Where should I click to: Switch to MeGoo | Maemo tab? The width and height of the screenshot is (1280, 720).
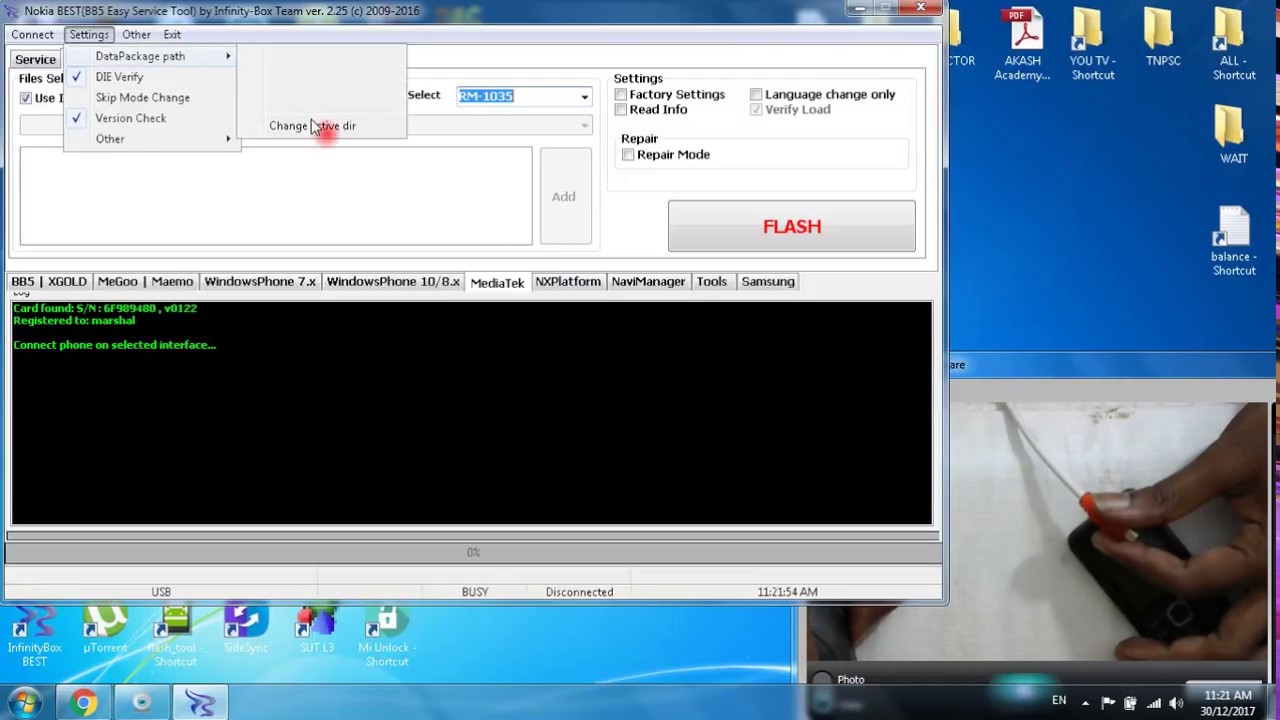tap(145, 282)
